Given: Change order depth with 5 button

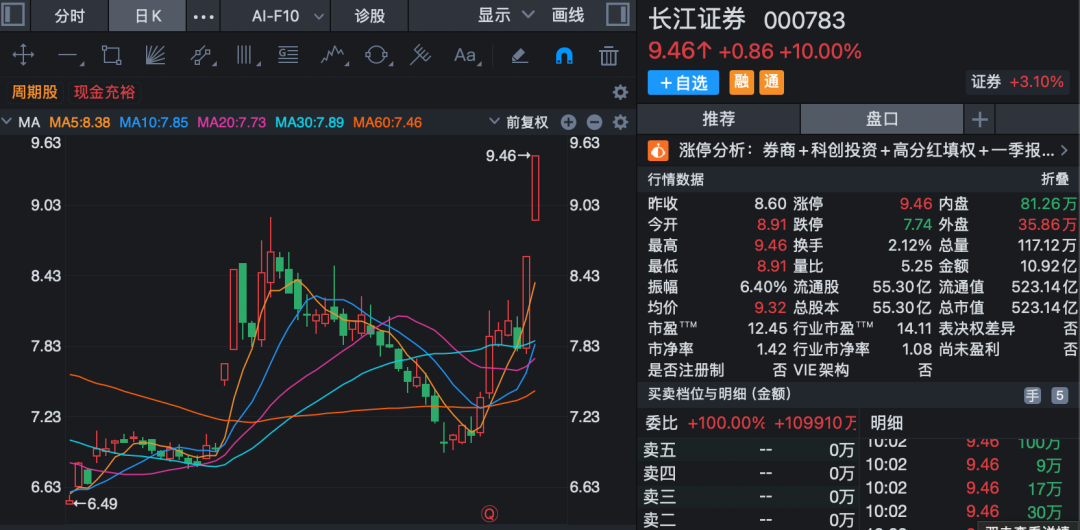Looking at the screenshot, I should click(x=1059, y=396).
